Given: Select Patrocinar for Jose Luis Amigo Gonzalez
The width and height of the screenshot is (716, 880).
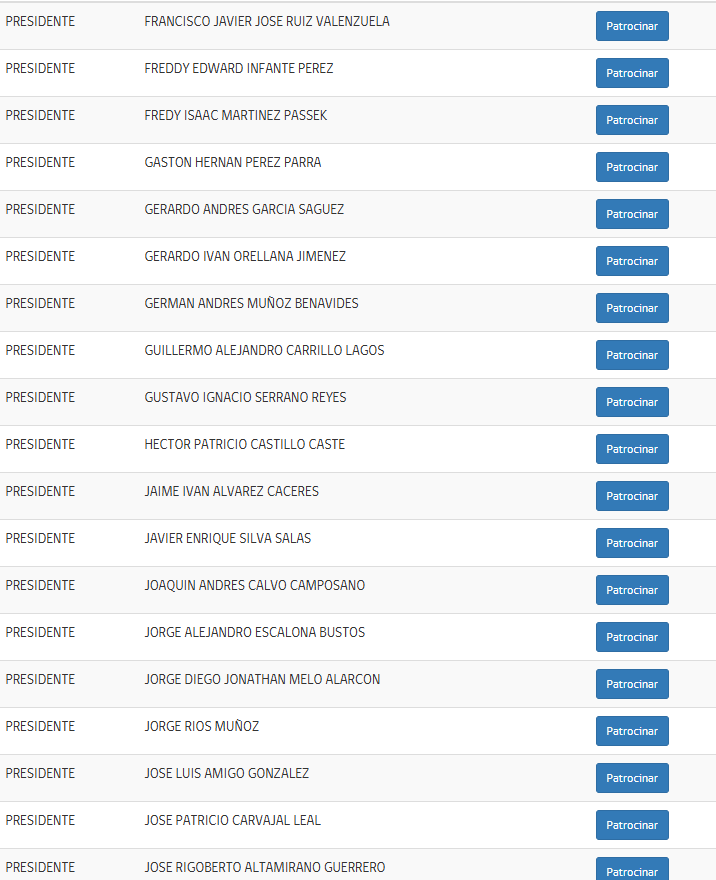Looking at the screenshot, I should pos(632,778).
